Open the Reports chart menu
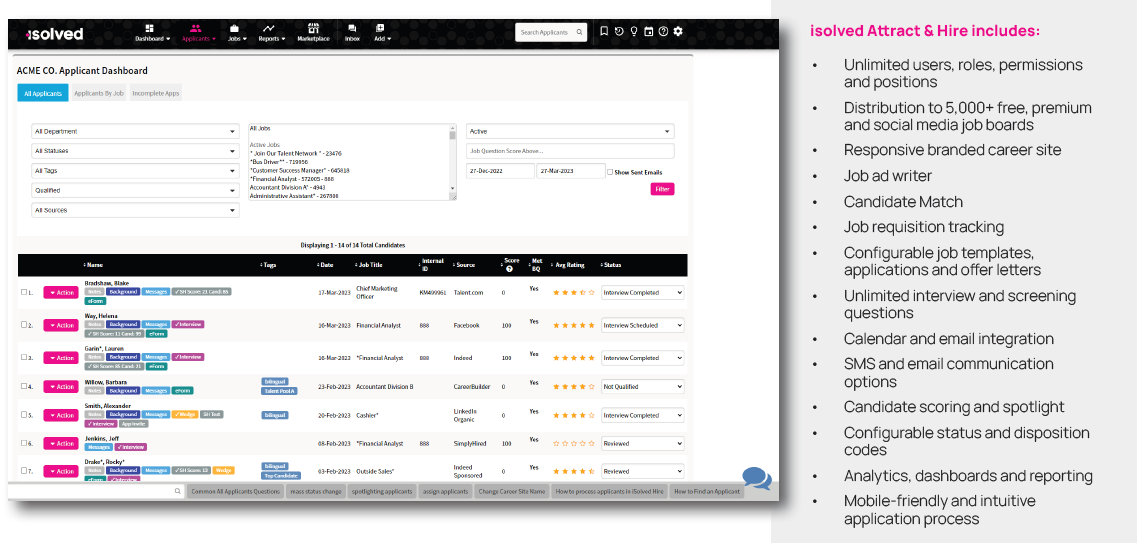This screenshot has height=543, width=1137. [x=268, y=28]
